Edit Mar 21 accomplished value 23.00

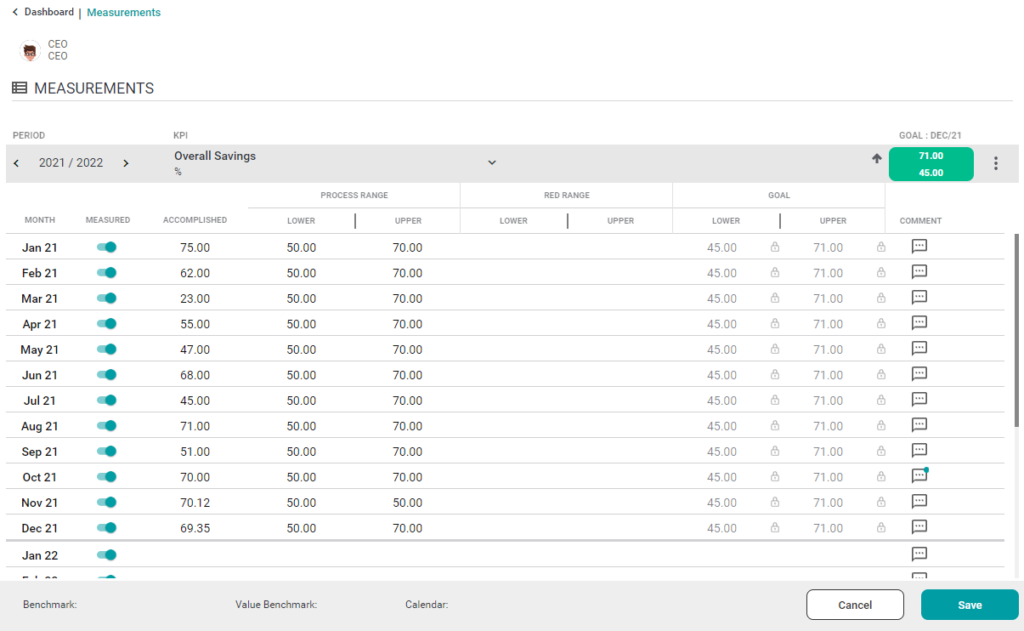pos(195,299)
